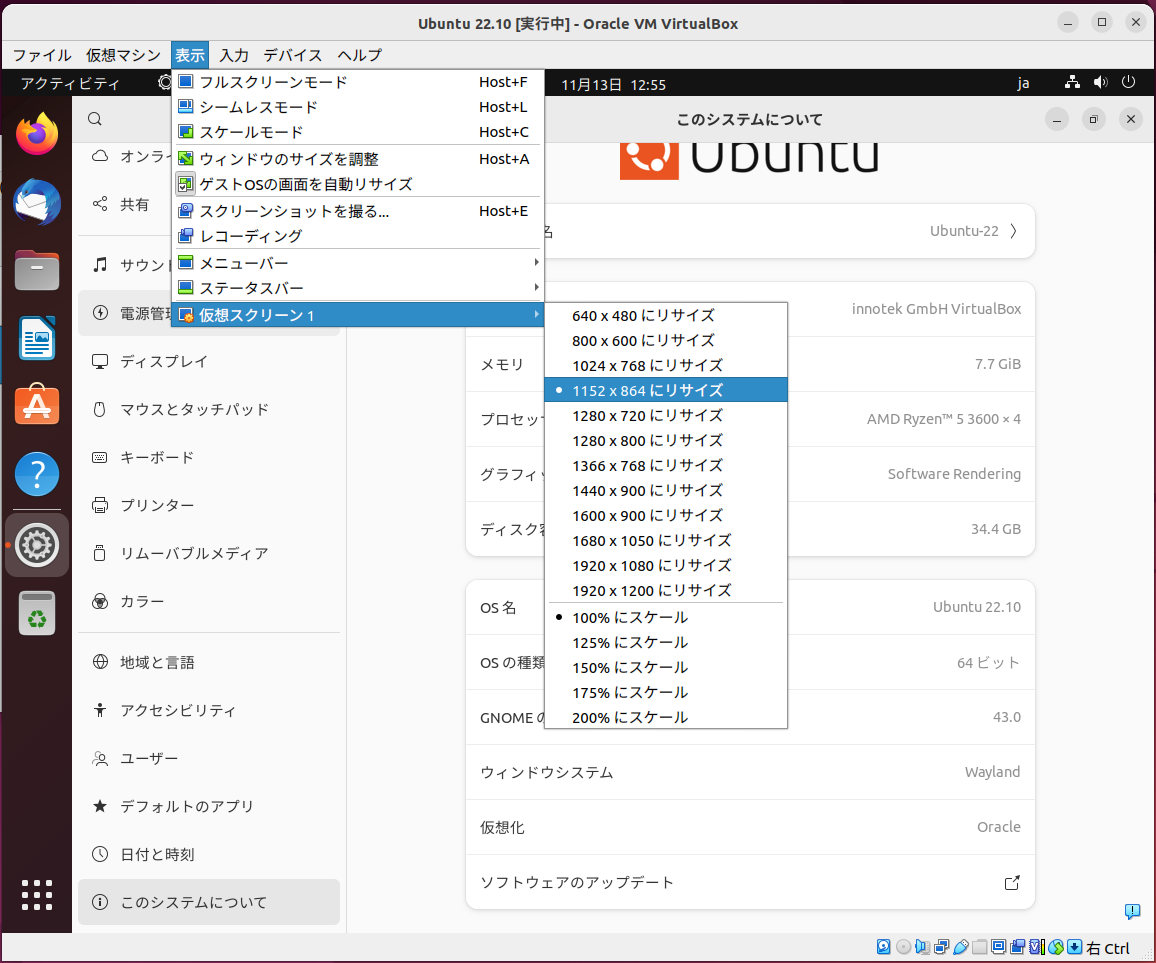
Task: Open ユーザー settings panel
Action: coord(209,758)
